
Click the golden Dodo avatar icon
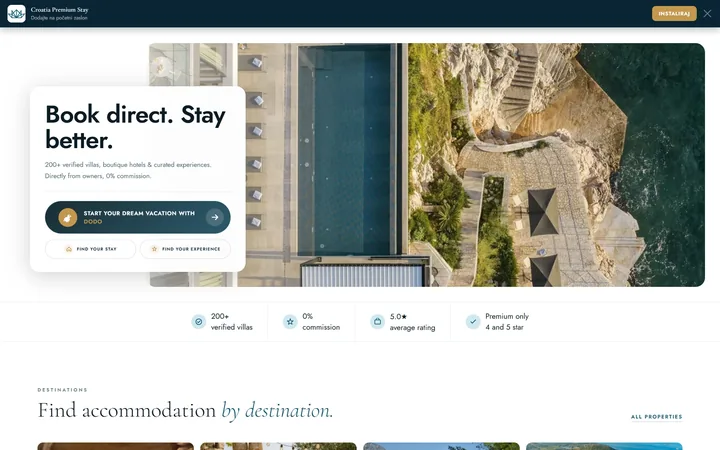point(68,217)
